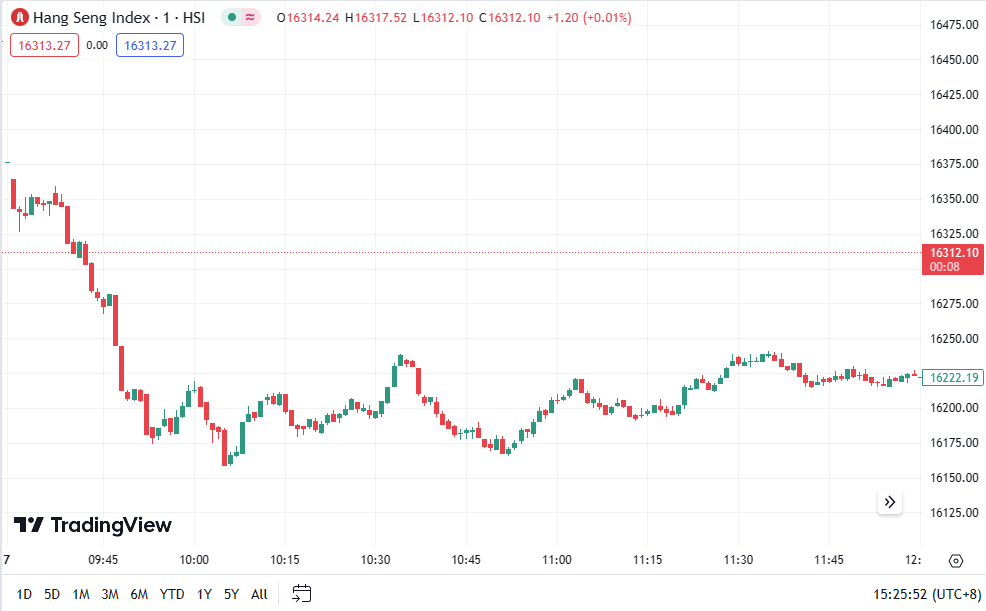Image resolution: width=986 pixels, height=611 pixels.
Task: Switch to the 6M time range
Action: click(x=139, y=594)
